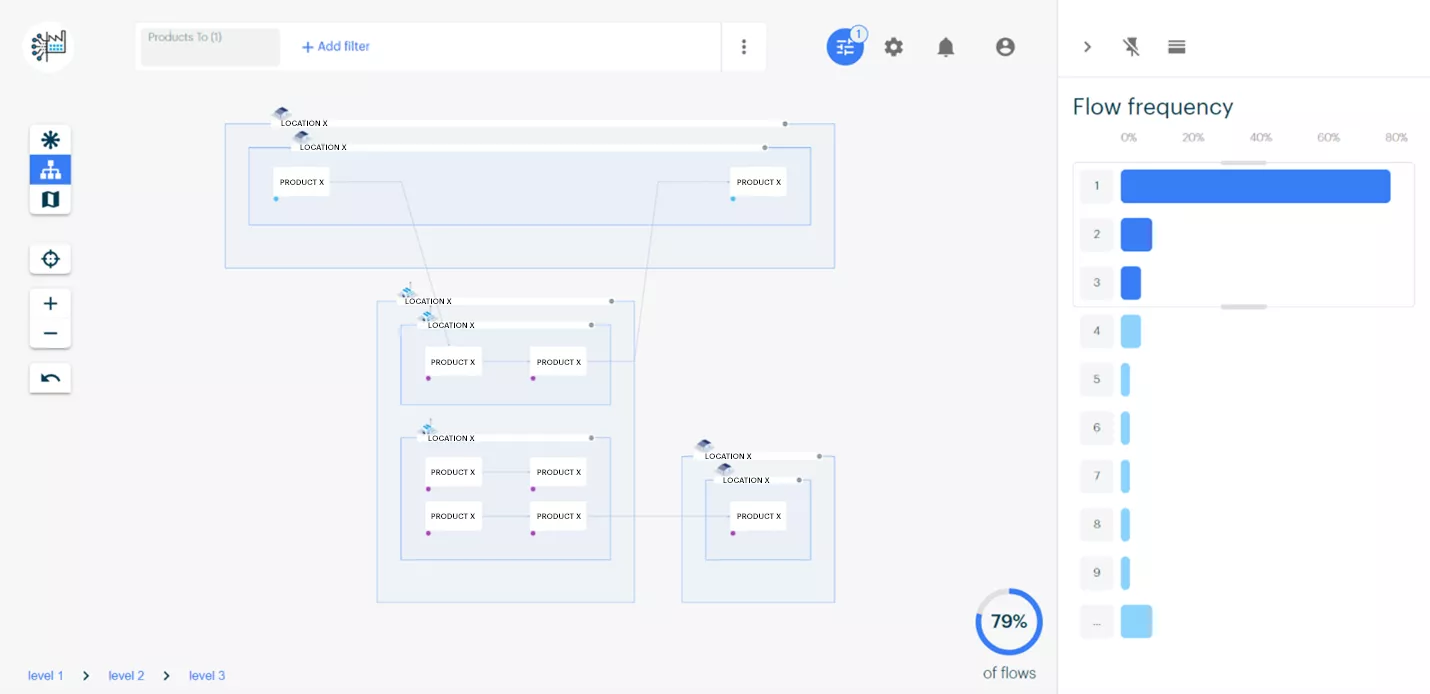Switch to the map view icon
This screenshot has width=1430, height=694.
[50, 200]
